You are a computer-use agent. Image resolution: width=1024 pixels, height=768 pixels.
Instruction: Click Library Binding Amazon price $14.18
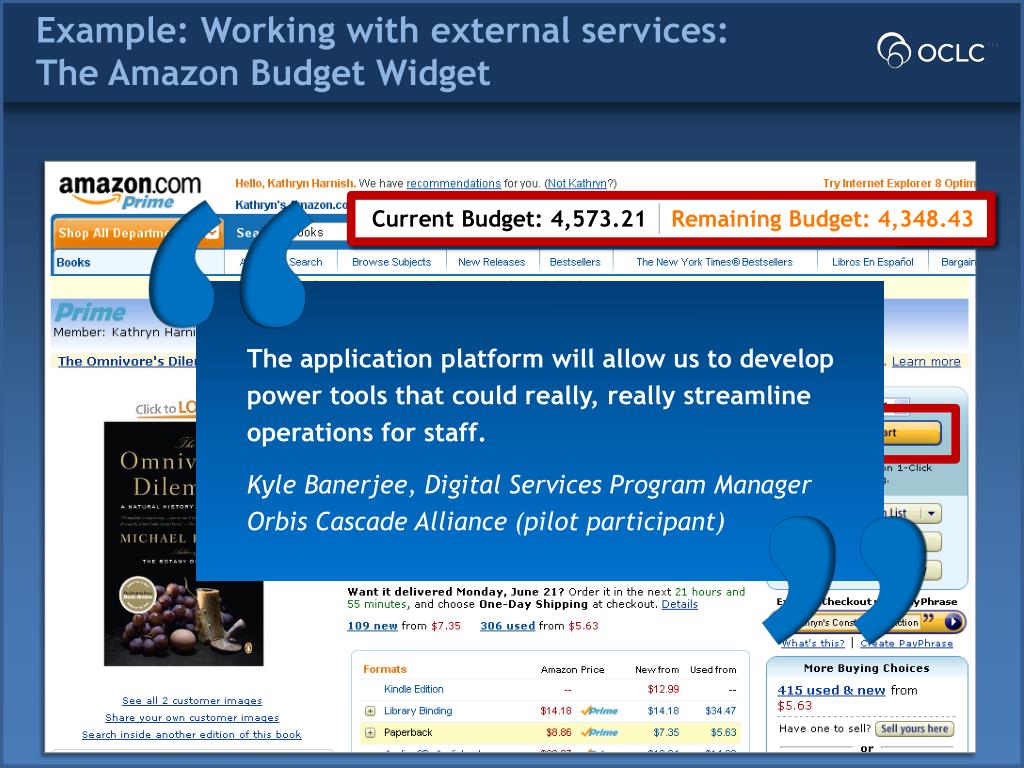[556, 711]
